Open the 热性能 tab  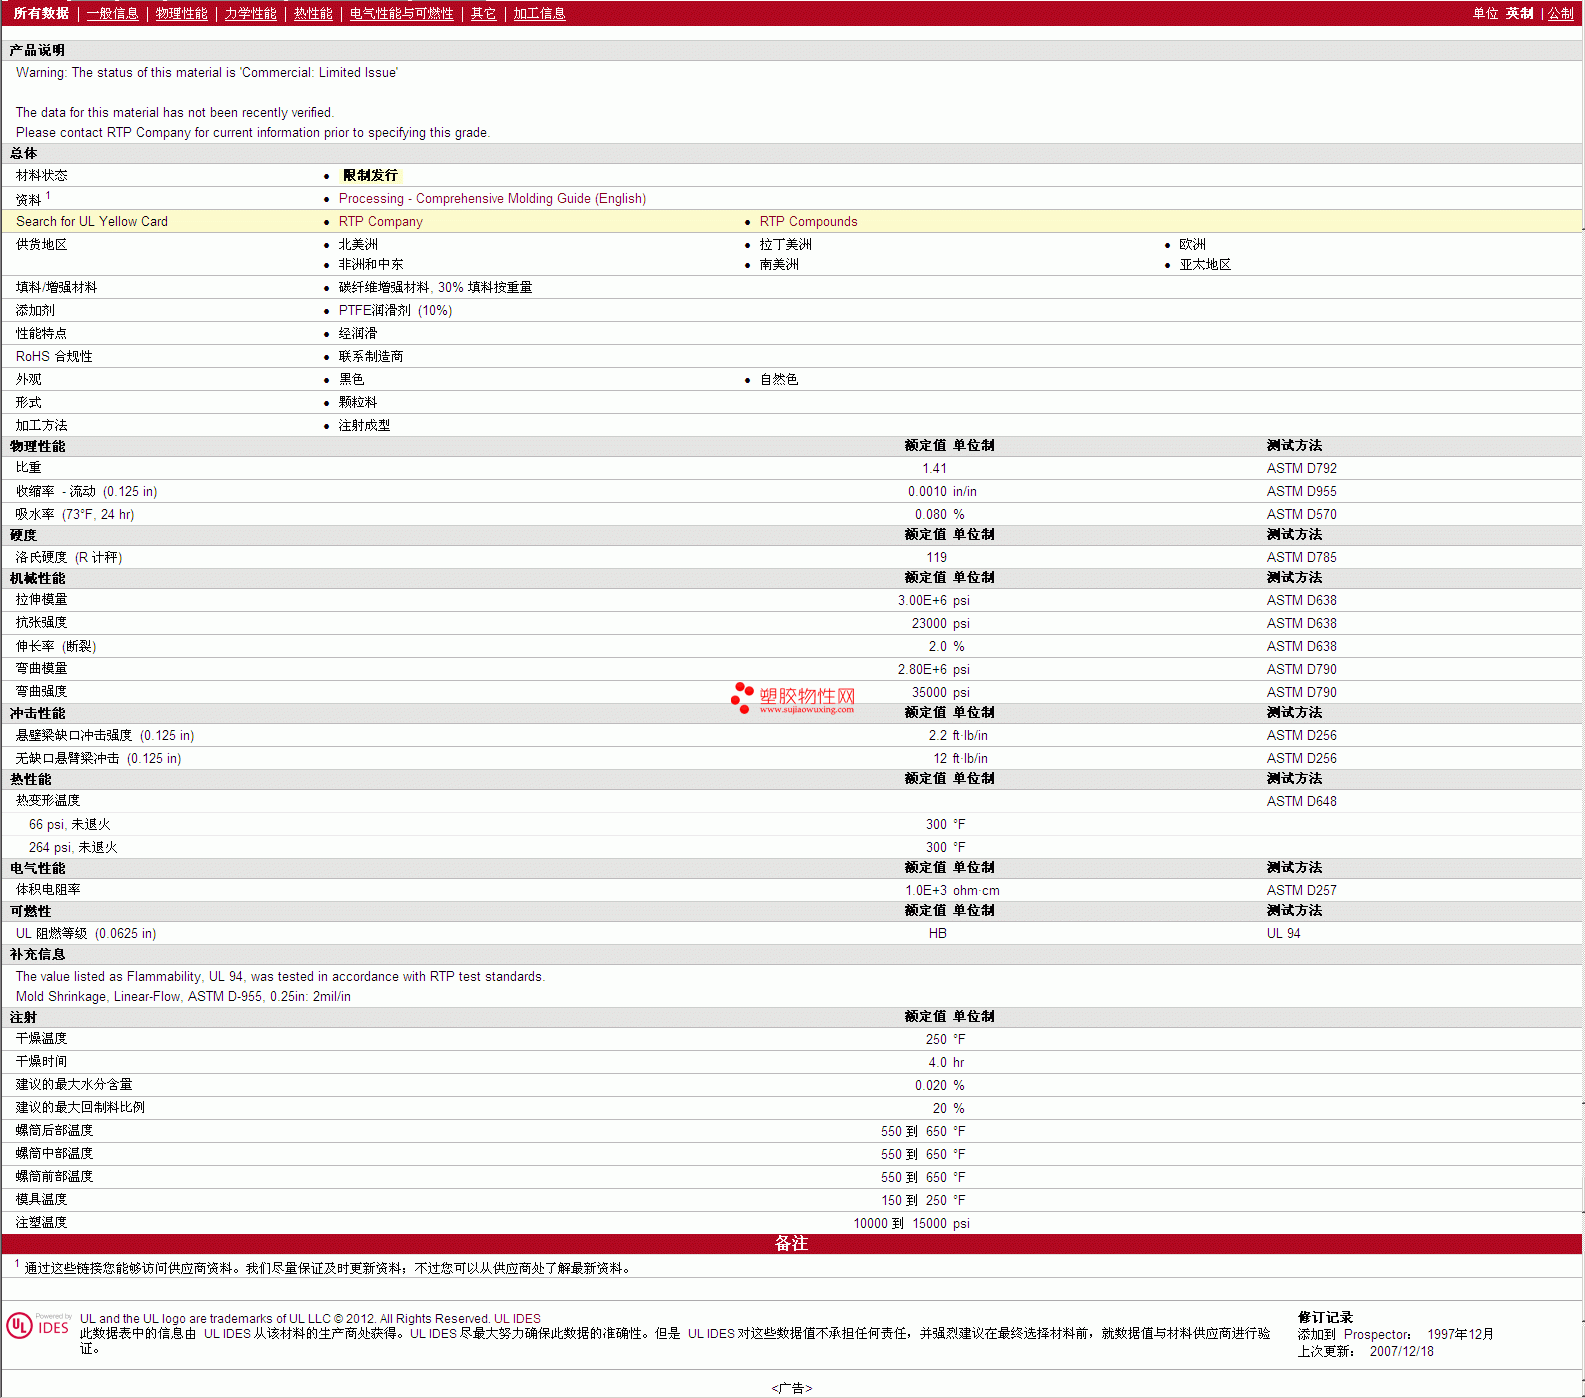pyautogui.click(x=313, y=14)
